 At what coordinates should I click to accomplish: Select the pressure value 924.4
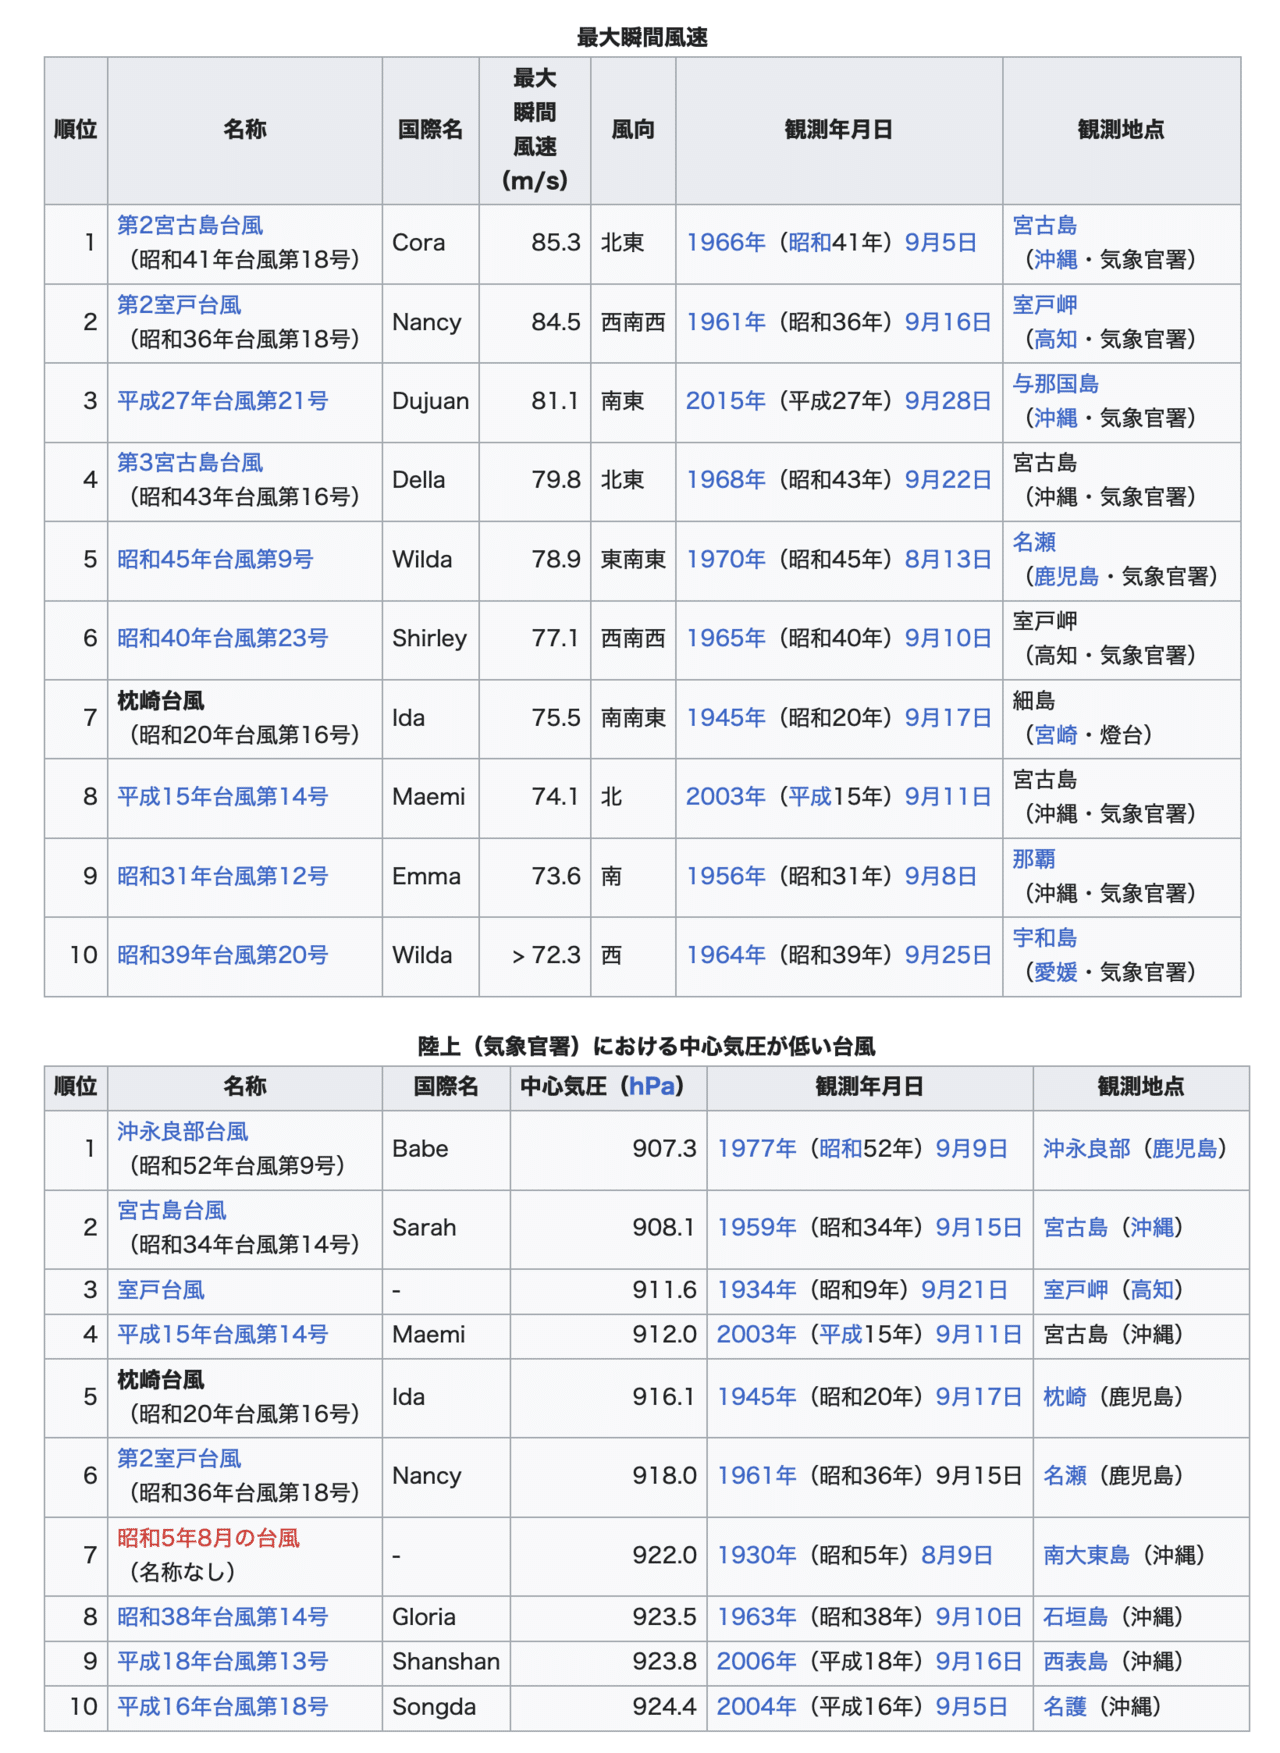click(664, 1707)
